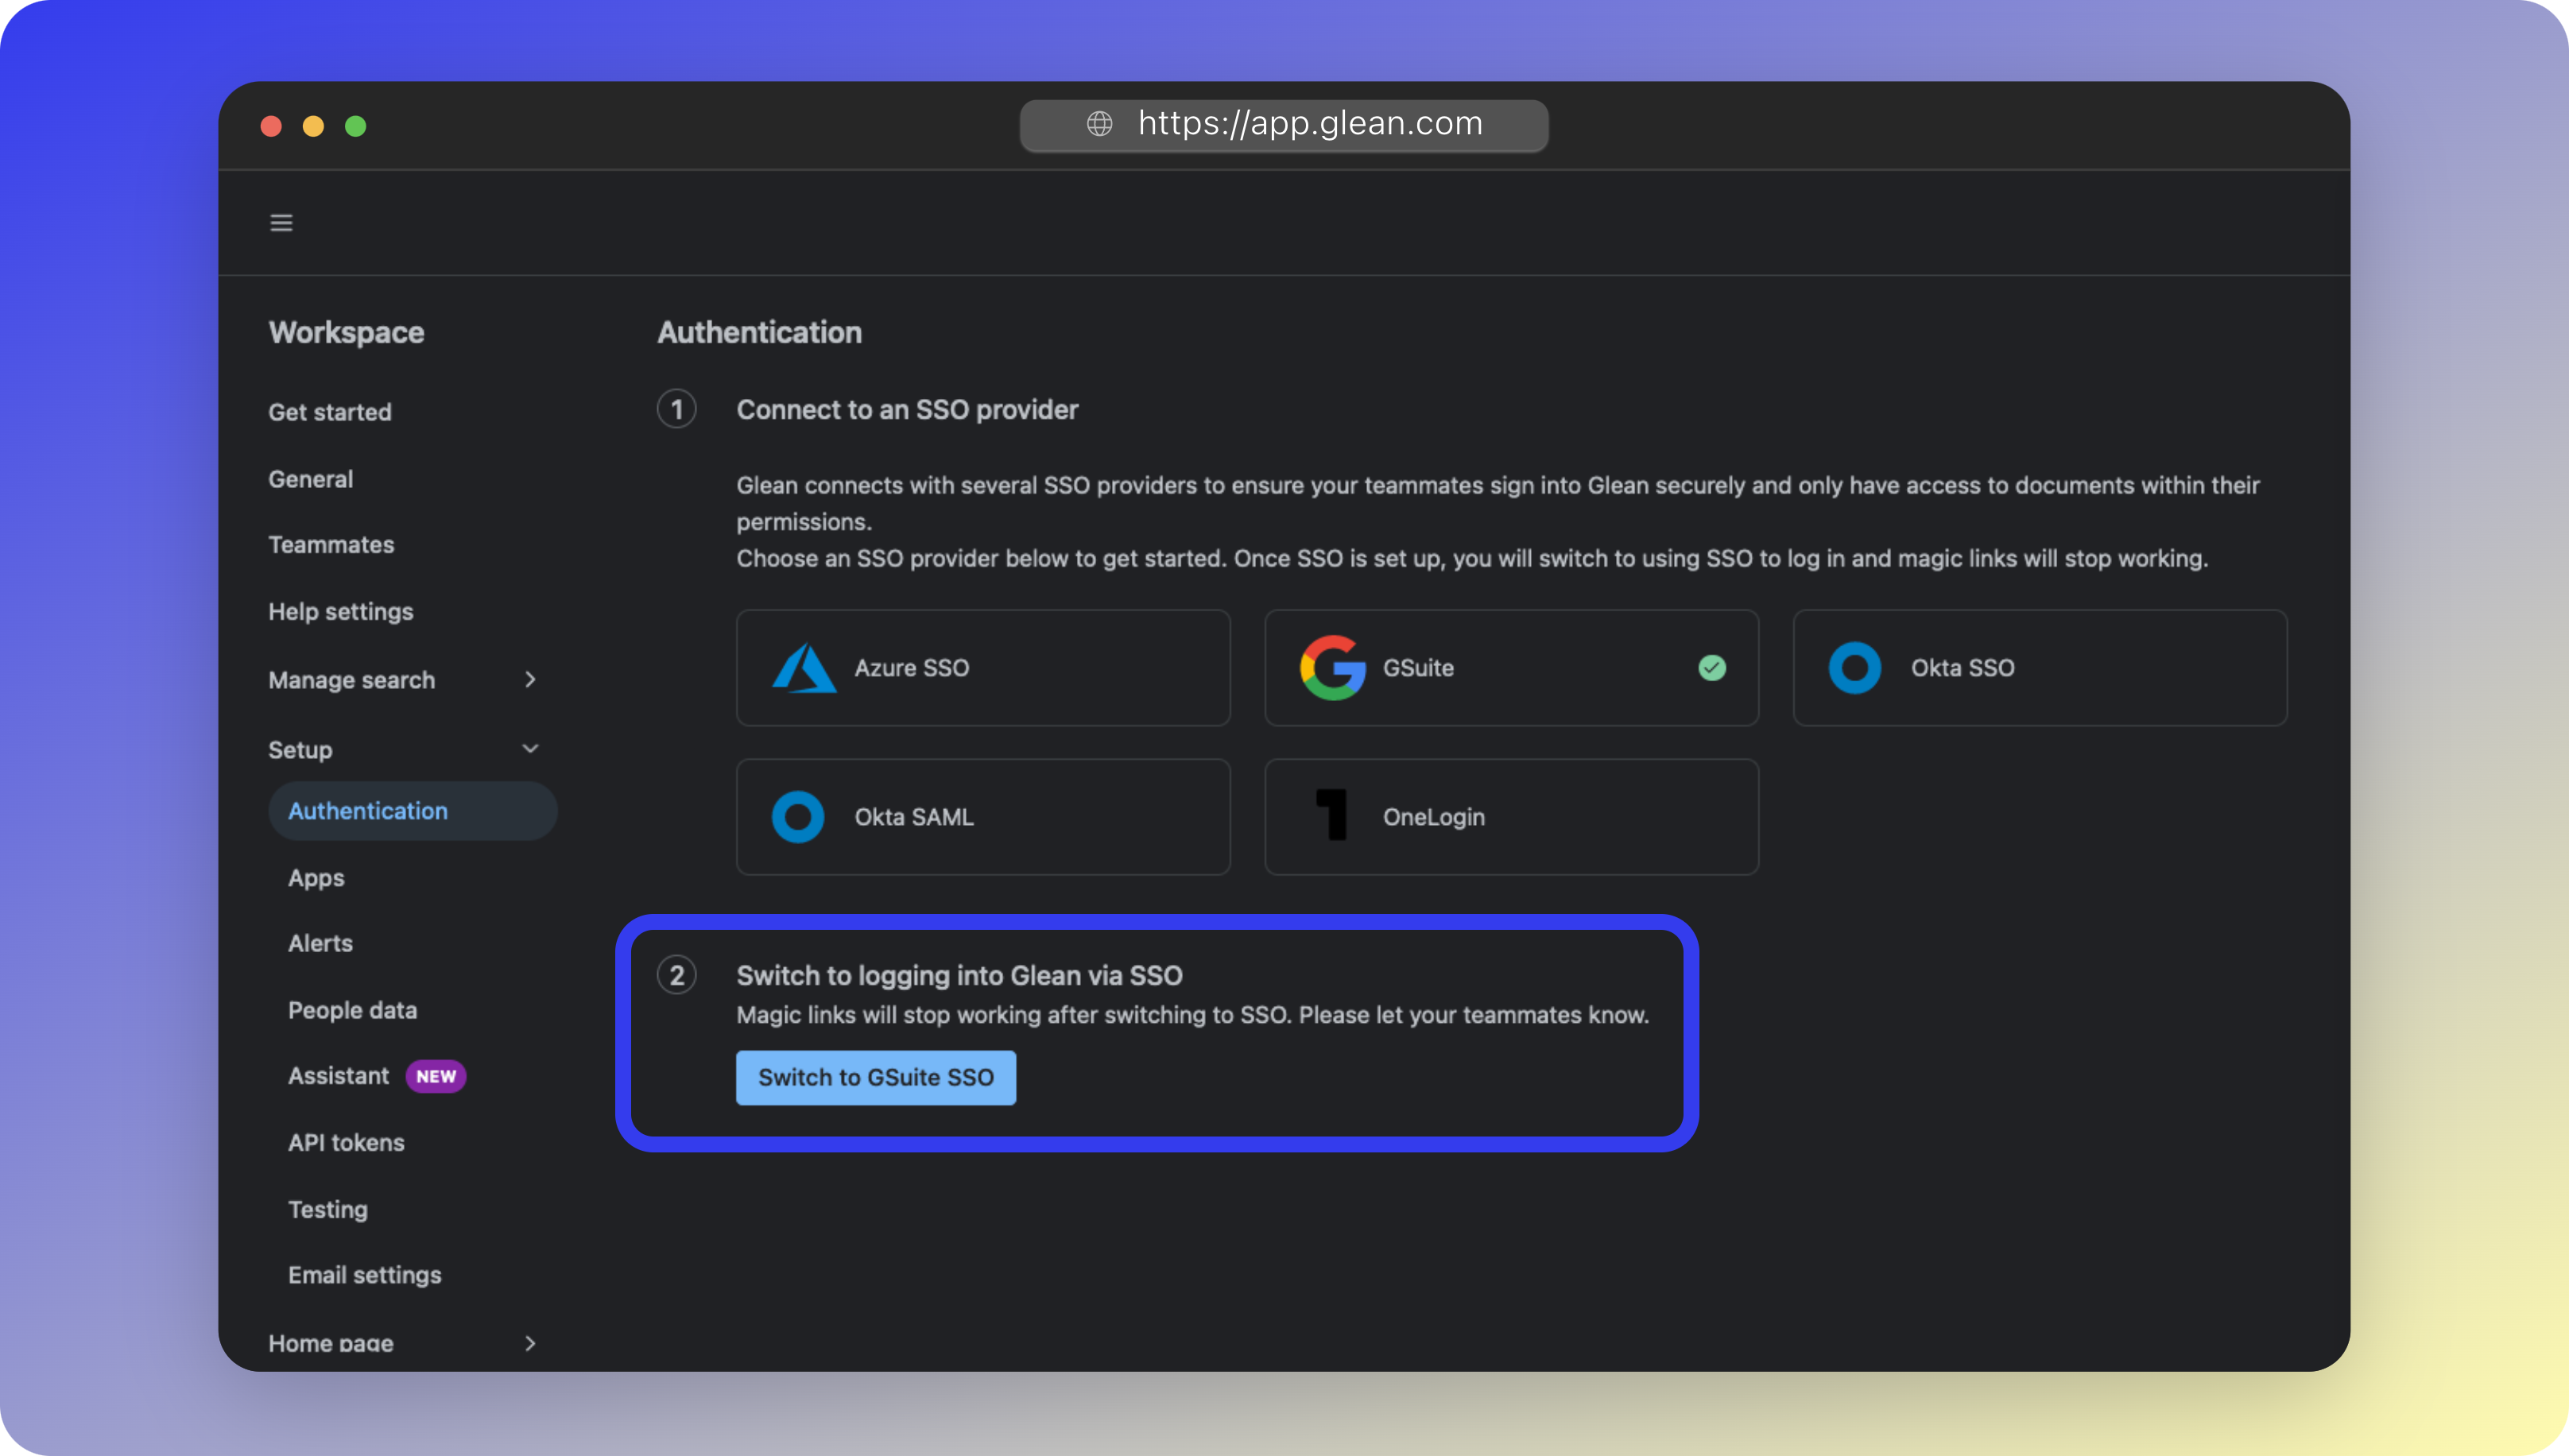Click the Switch to GSuite SSO button
The height and width of the screenshot is (1456, 2569).
875,1077
